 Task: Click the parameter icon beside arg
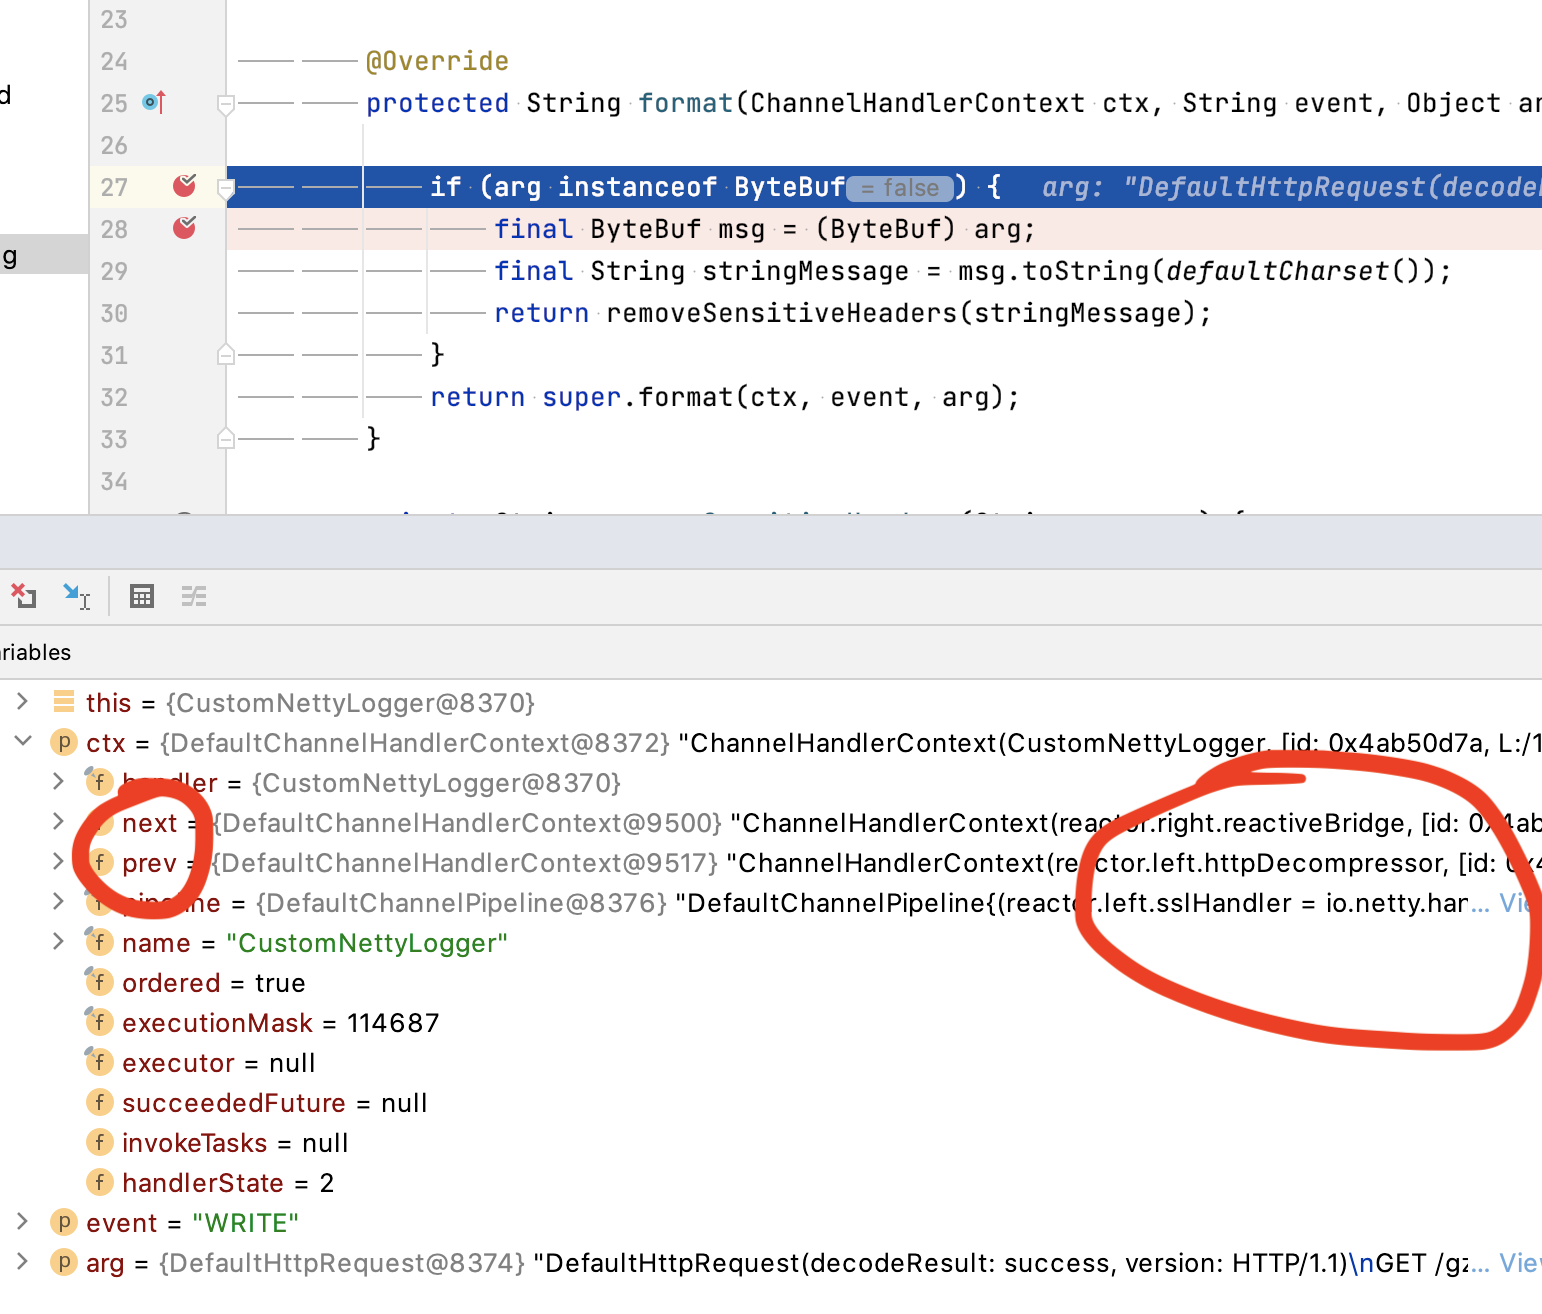click(64, 1262)
